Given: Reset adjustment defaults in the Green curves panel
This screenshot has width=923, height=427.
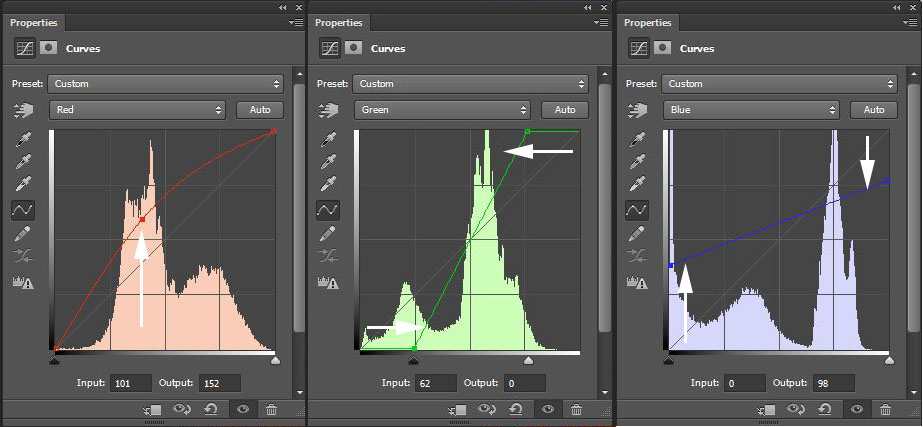Looking at the screenshot, I should [516, 409].
